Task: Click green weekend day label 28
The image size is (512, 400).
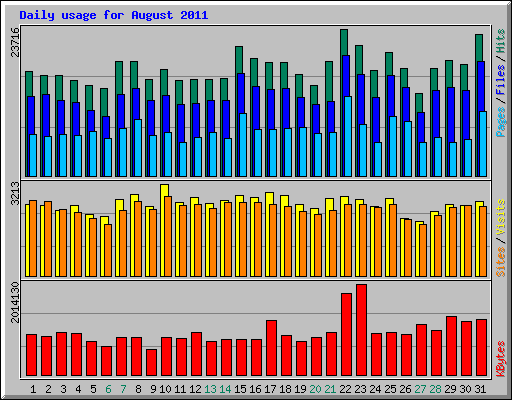Action: [x=435, y=389]
